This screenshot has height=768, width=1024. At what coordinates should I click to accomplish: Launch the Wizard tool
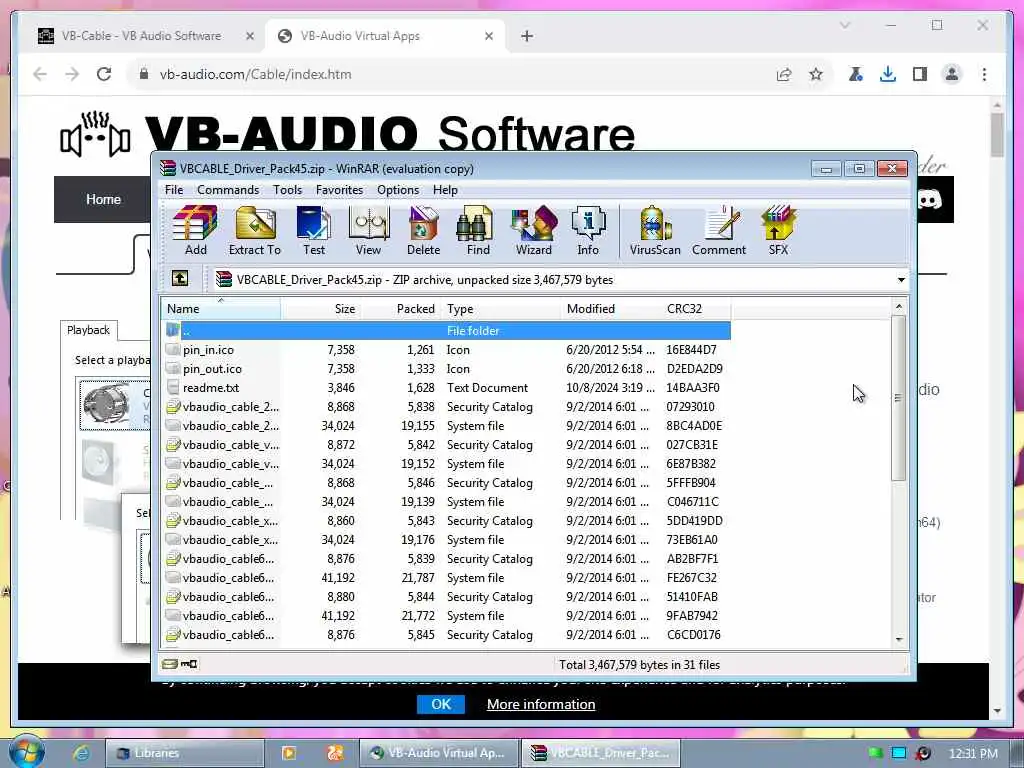click(534, 230)
